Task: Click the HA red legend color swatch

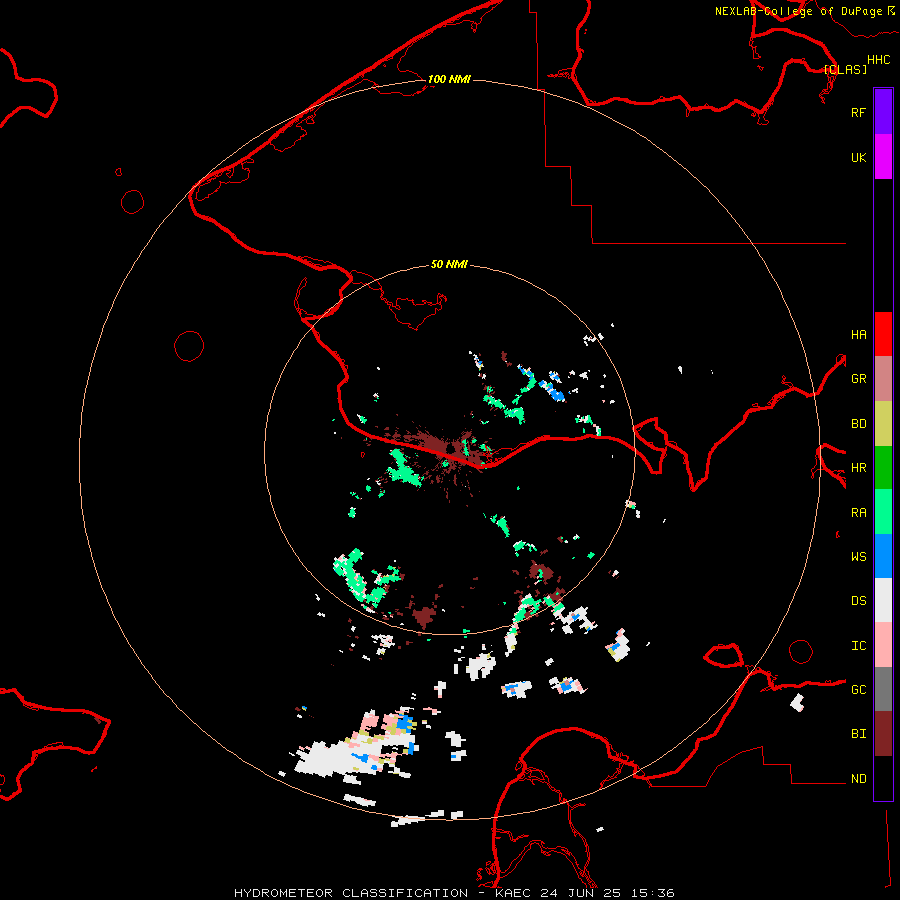Action: tap(883, 334)
